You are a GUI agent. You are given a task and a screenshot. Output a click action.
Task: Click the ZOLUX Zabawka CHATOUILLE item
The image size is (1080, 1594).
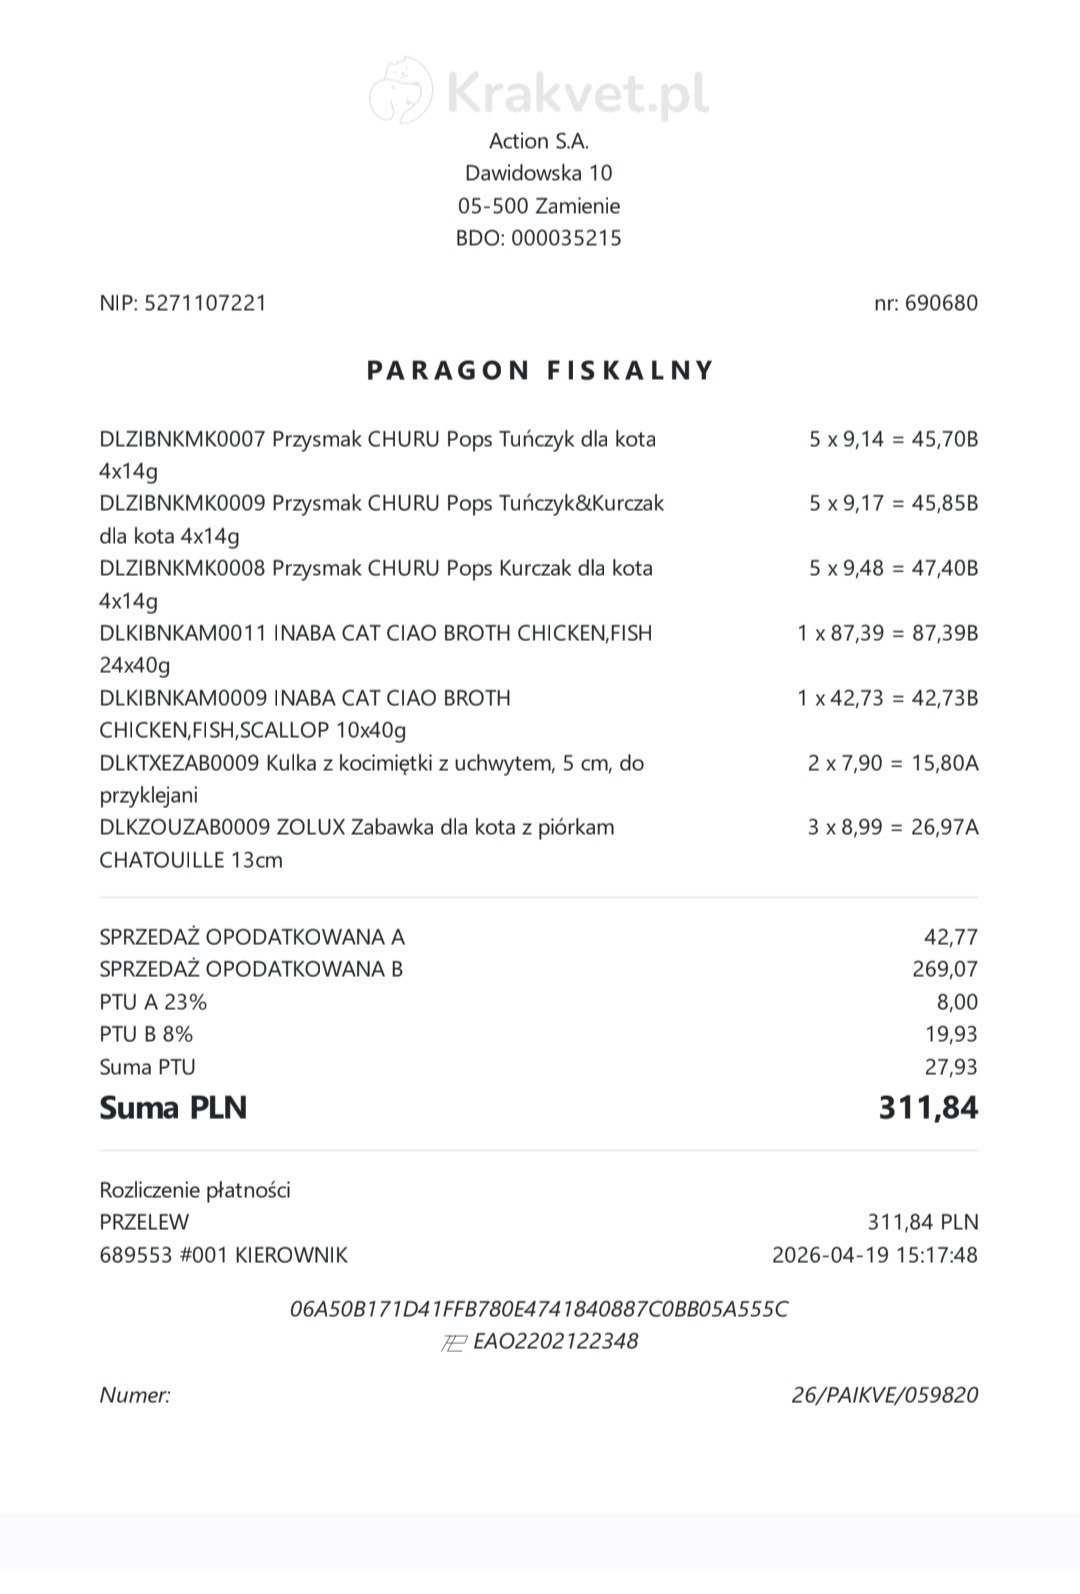539,843
